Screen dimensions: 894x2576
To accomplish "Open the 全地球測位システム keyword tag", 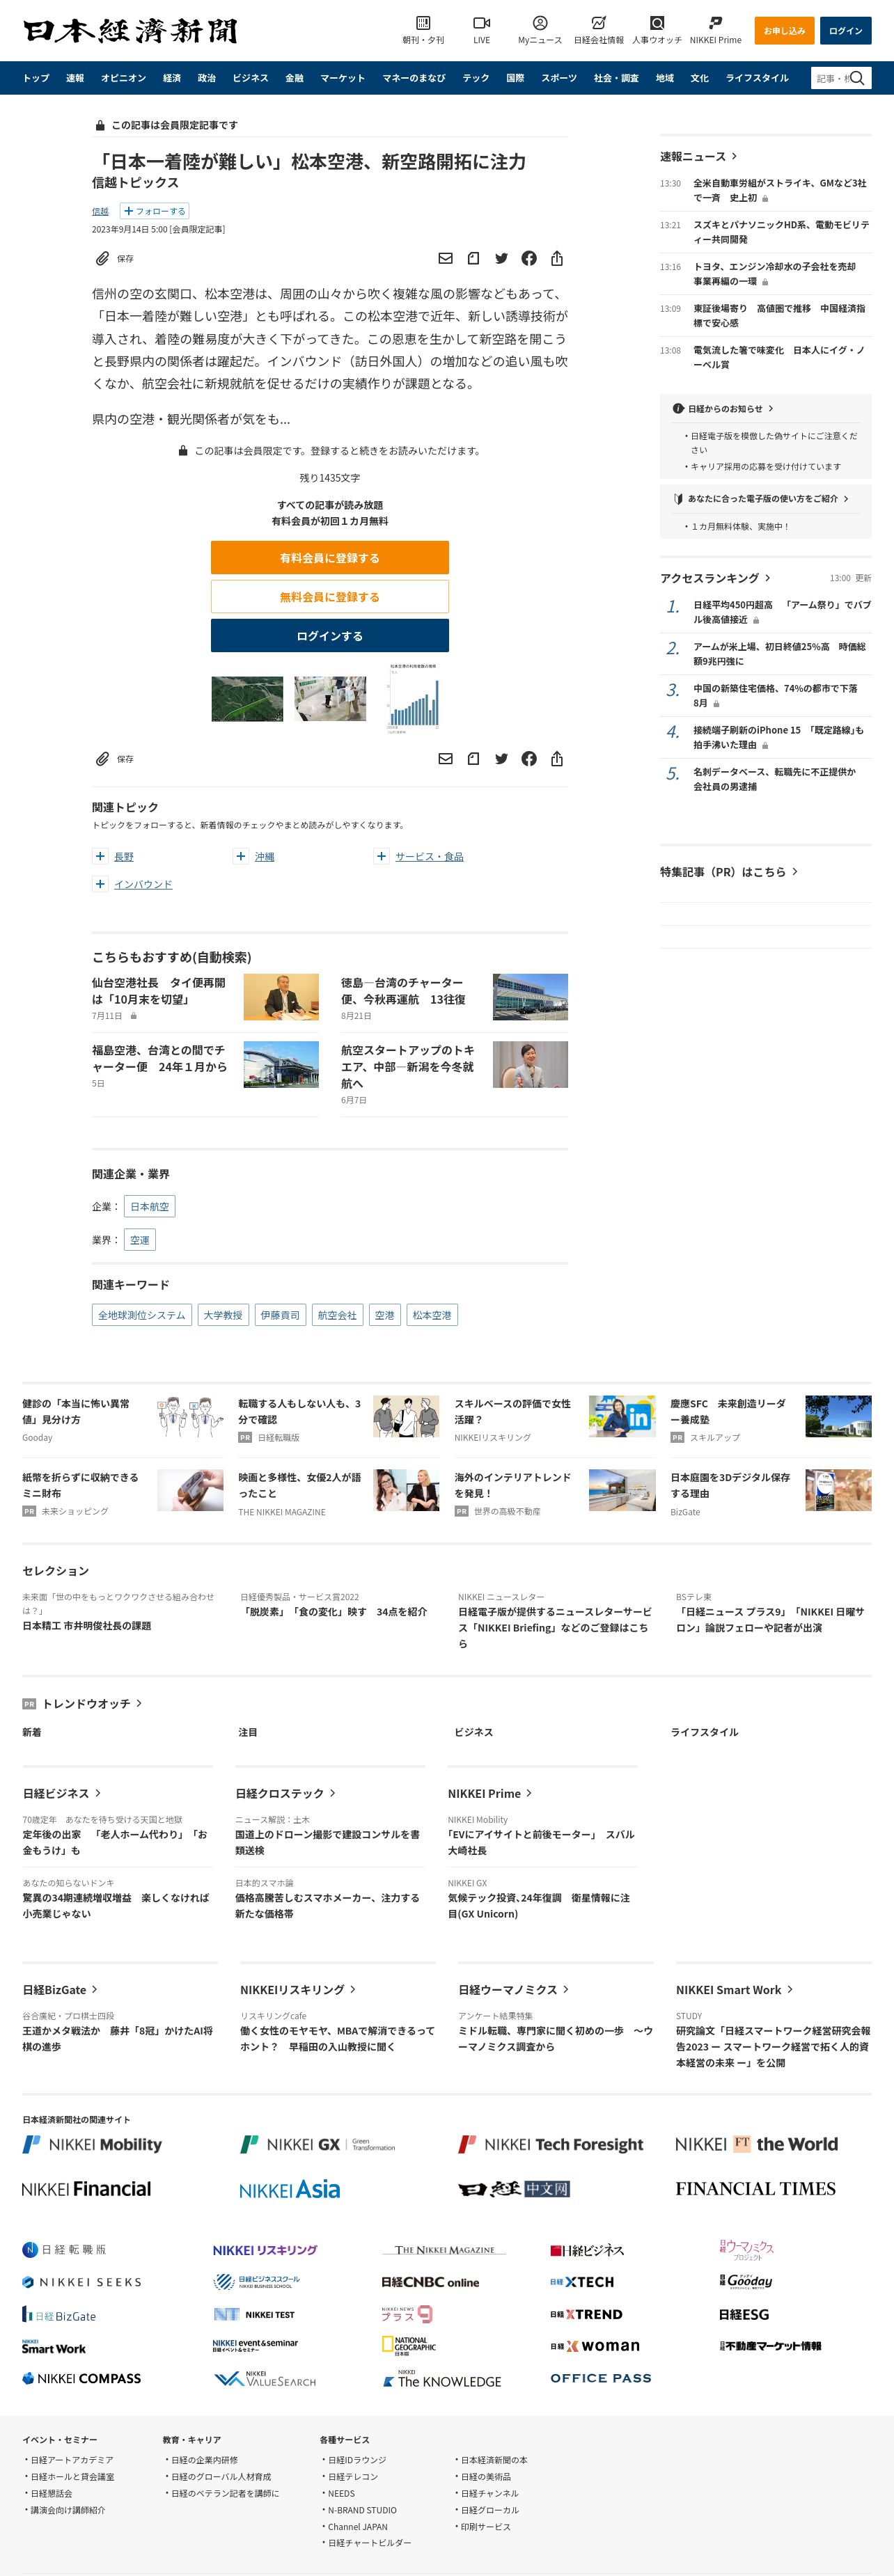I will click(142, 1315).
